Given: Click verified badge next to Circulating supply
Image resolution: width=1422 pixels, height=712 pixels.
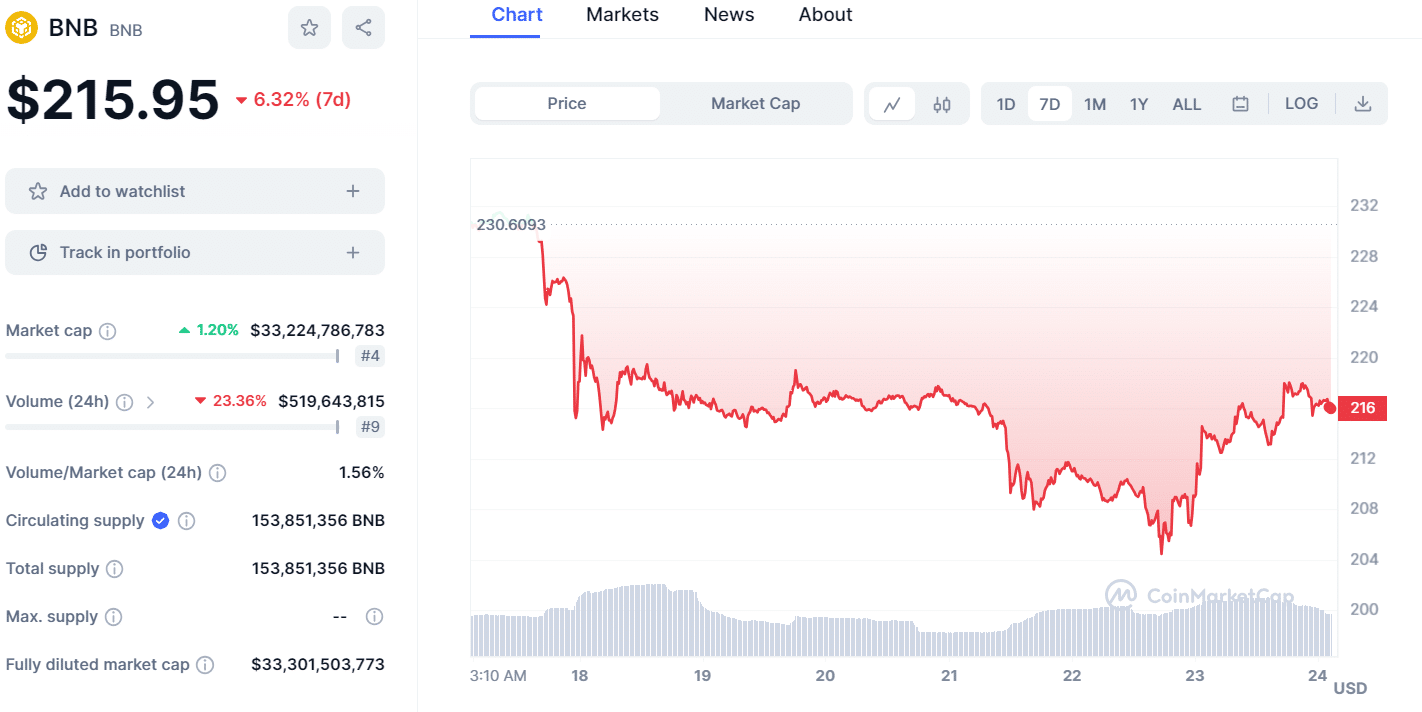Looking at the screenshot, I should point(160,521).
